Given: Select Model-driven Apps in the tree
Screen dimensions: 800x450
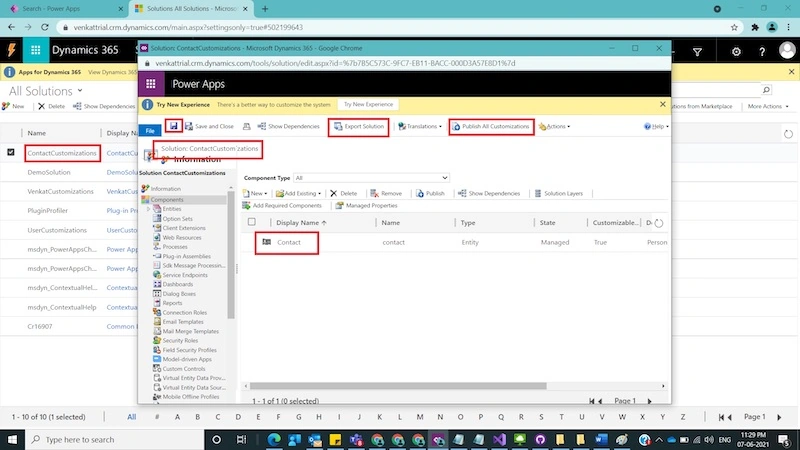Looking at the screenshot, I should [182, 359].
